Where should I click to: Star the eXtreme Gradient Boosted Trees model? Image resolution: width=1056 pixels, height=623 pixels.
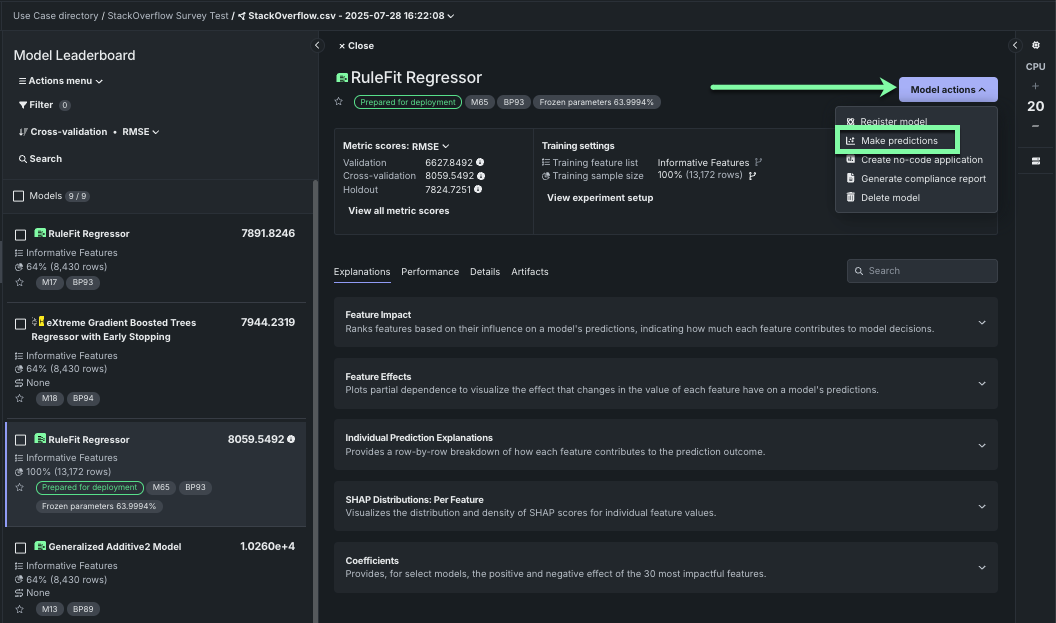point(19,397)
